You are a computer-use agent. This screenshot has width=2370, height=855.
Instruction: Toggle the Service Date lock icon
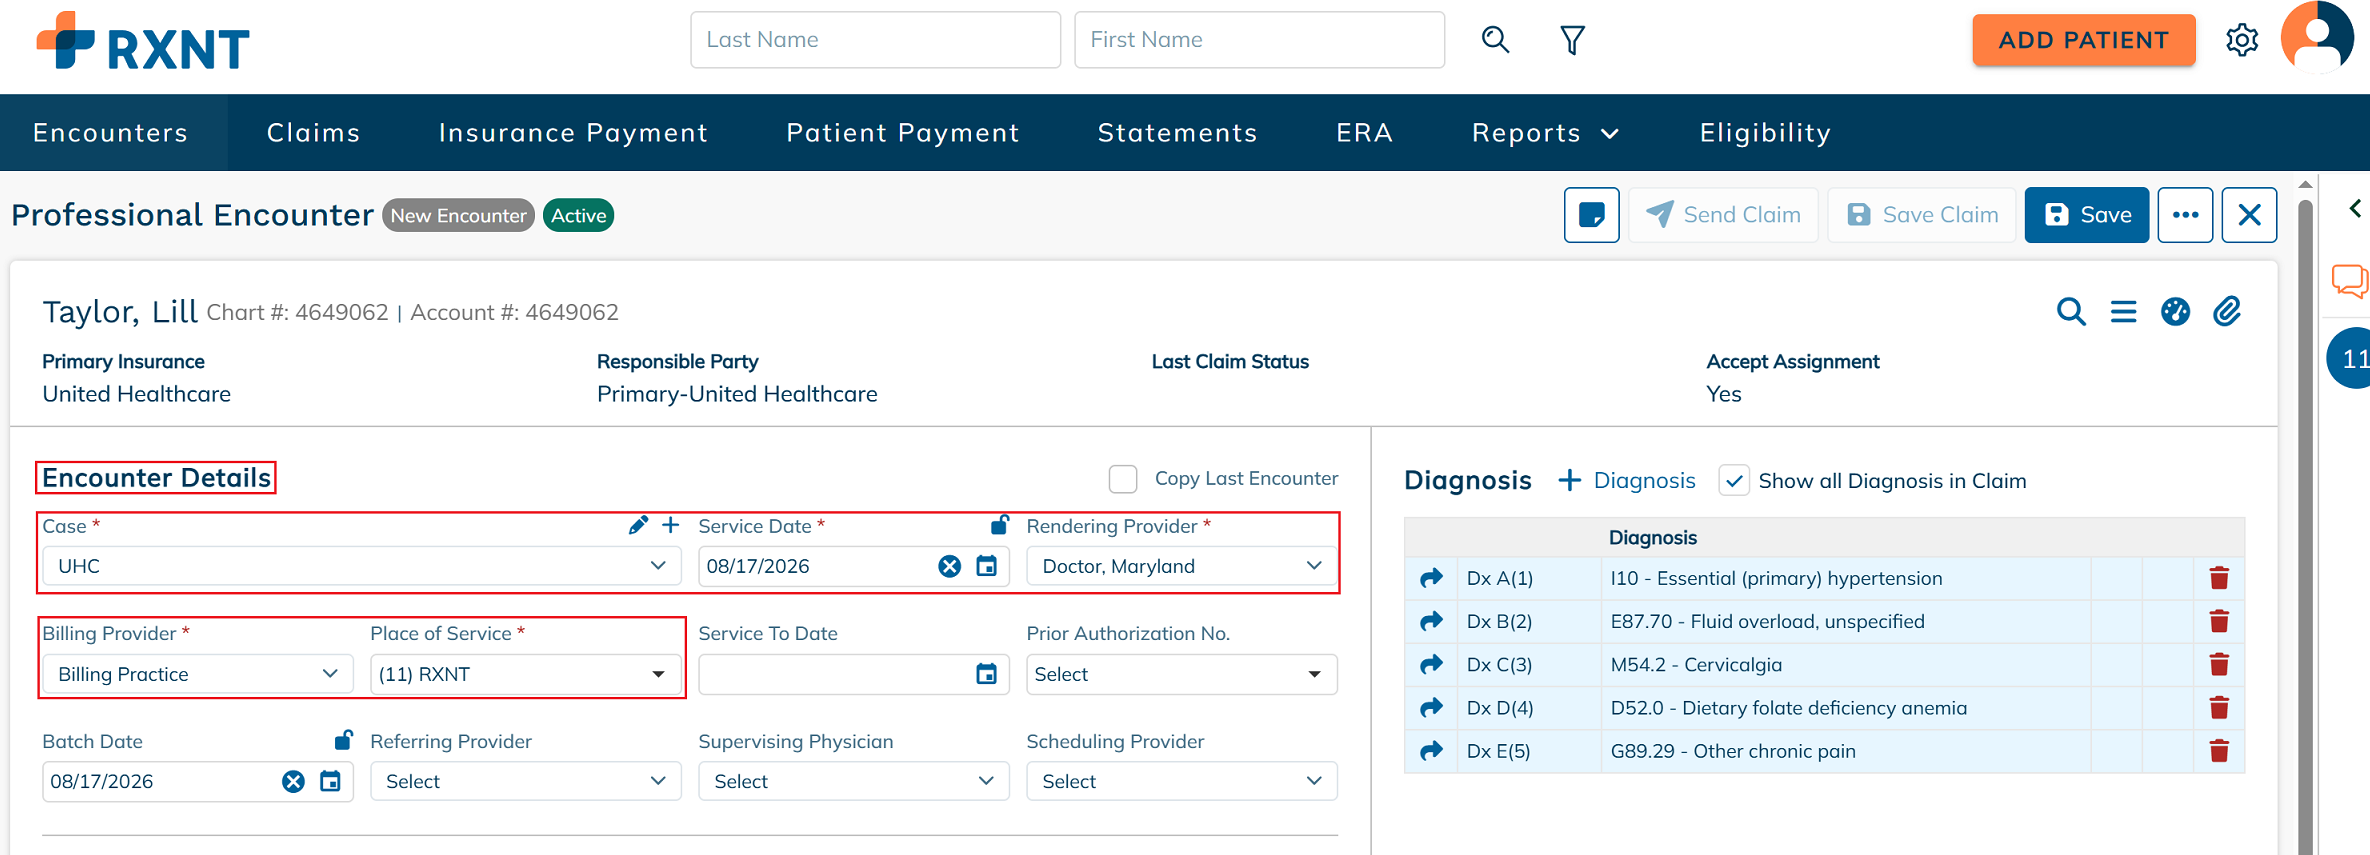(999, 524)
